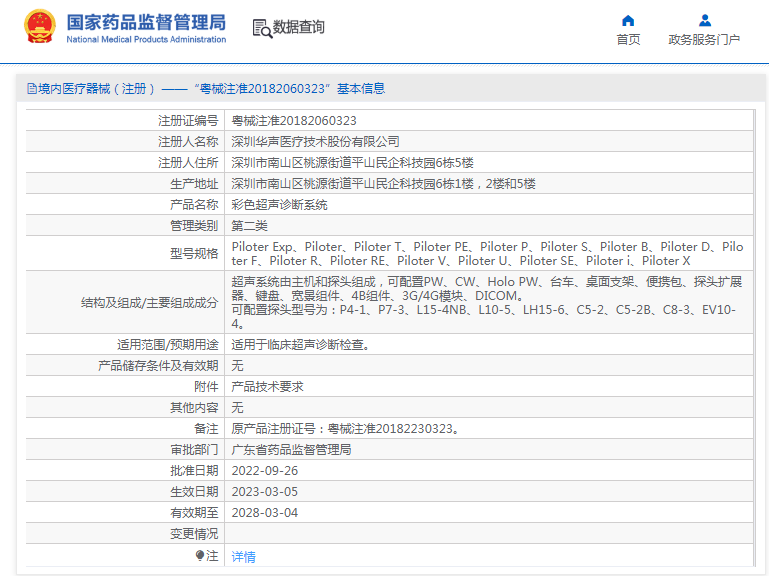The image size is (769, 576).
Task: Click the 政务服务门户 text link
Action: 704,40
